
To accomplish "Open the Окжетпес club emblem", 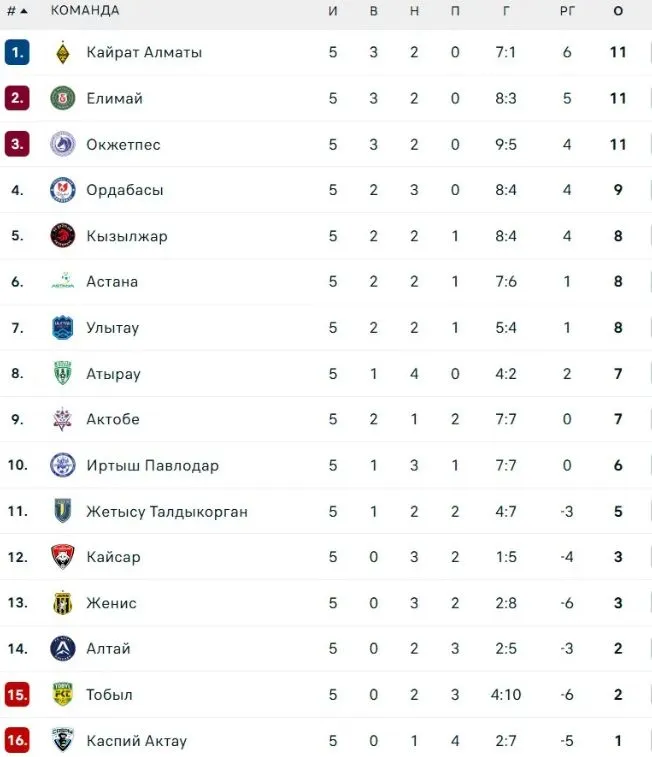I will pos(63,144).
